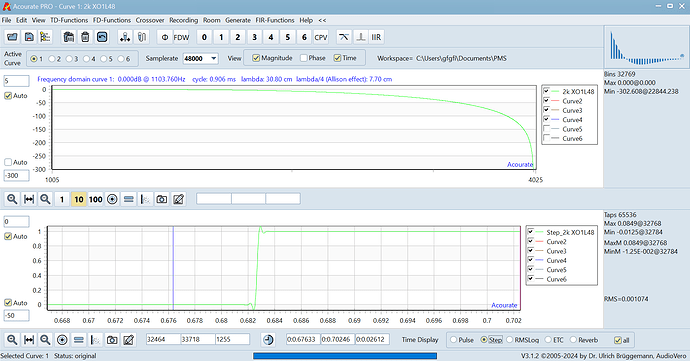Viewport: 690px width, 361px height.
Task: Click the trash can delete icon
Action: [x=85, y=37]
